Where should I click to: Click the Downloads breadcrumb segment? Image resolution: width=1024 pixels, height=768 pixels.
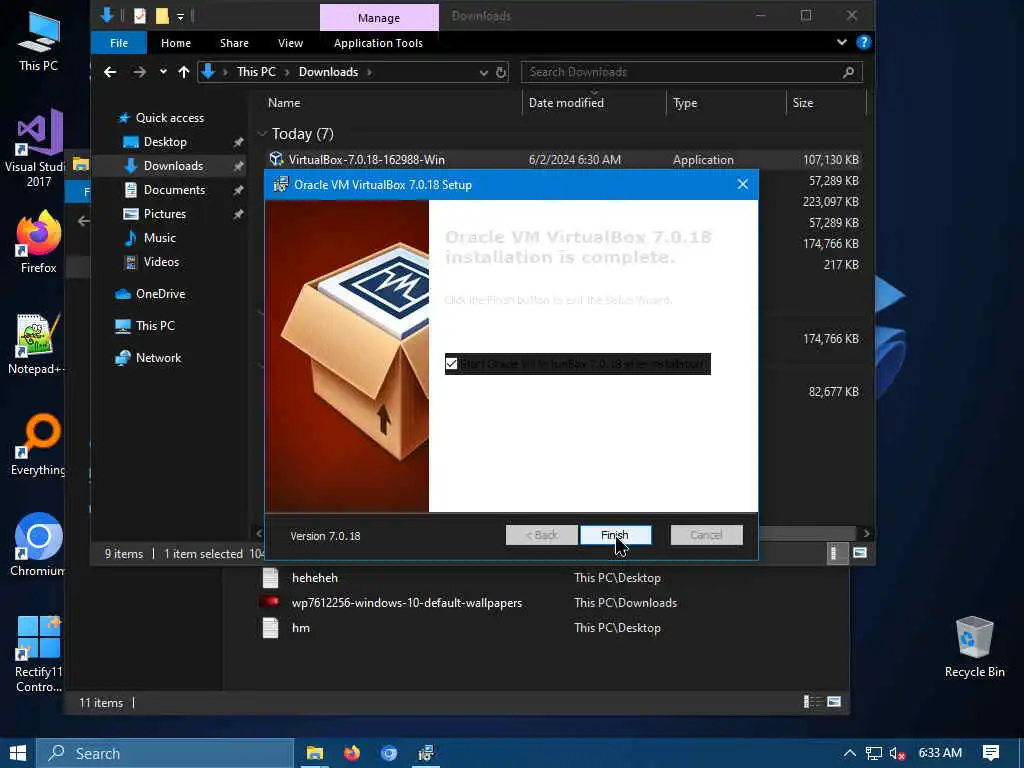coord(328,72)
